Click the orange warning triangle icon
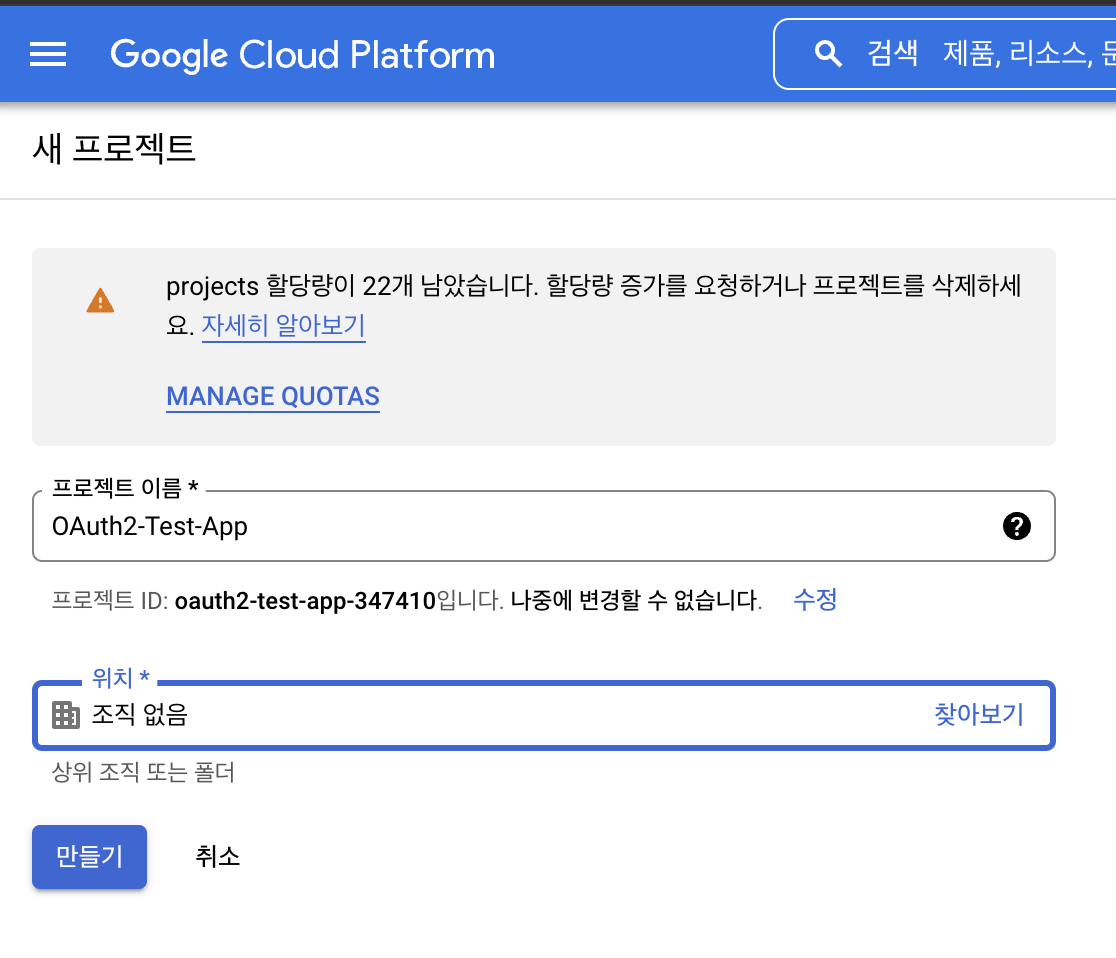 (100, 300)
